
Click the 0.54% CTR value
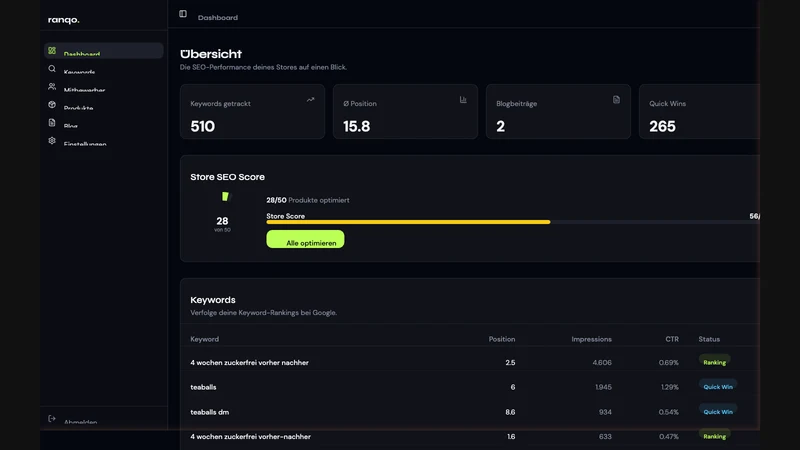[x=669, y=412]
